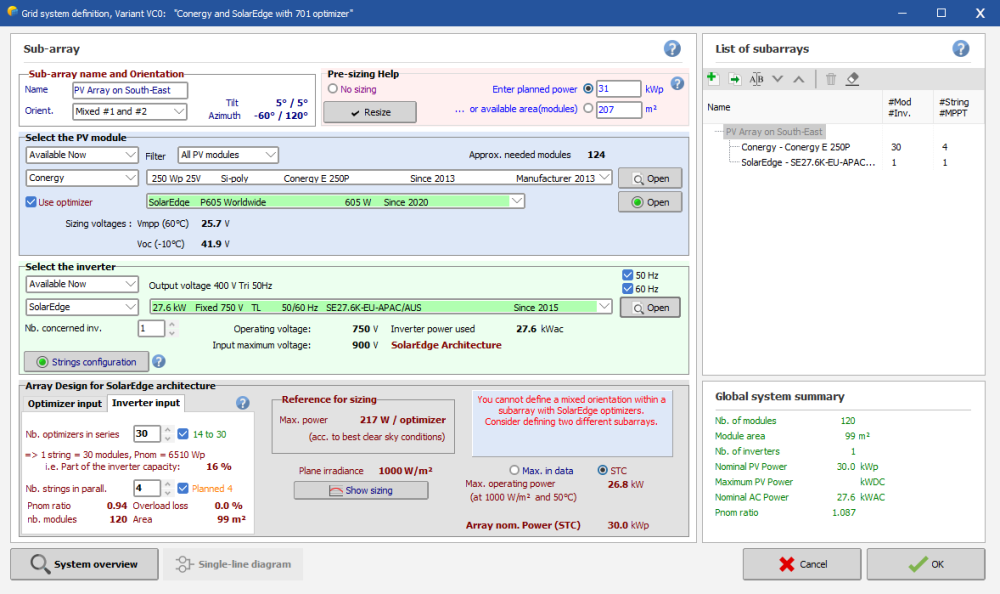The height and width of the screenshot is (594, 1000).
Task: Move subarray down in the list
Action: pos(778,79)
